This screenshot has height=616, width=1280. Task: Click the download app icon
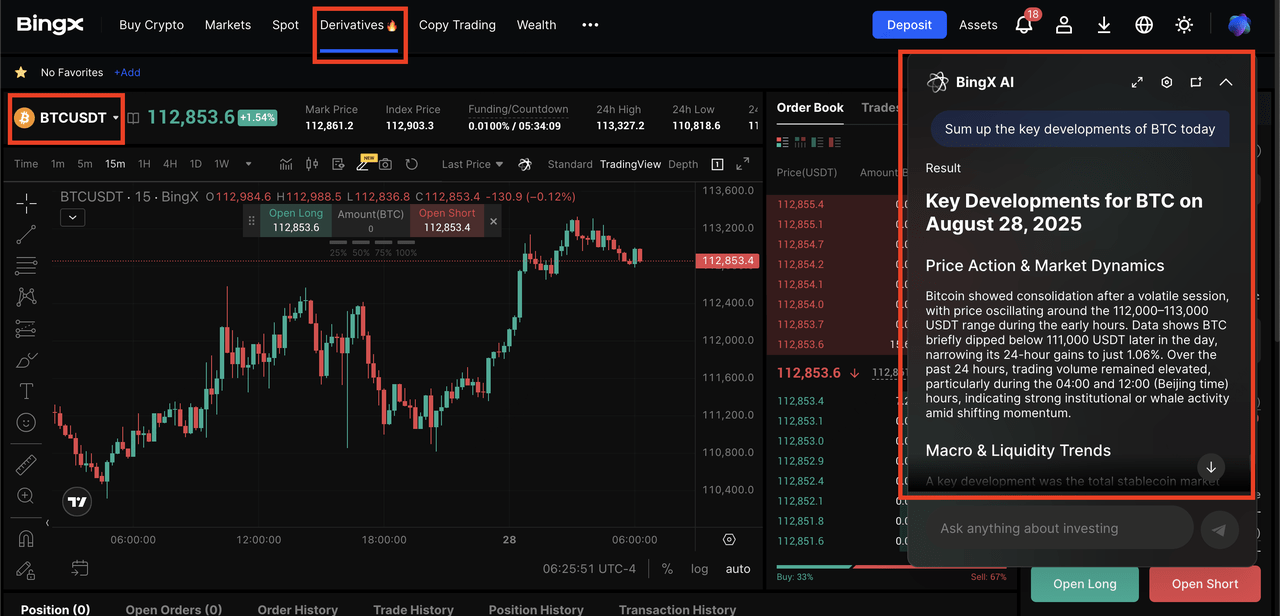tap(1104, 25)
